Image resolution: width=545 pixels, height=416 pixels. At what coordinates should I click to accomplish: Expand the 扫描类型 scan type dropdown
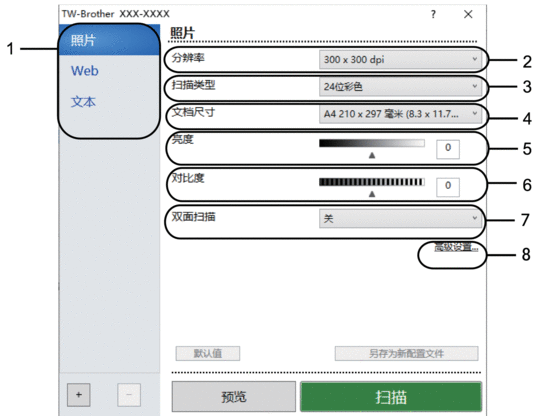[x=400, y=87]
